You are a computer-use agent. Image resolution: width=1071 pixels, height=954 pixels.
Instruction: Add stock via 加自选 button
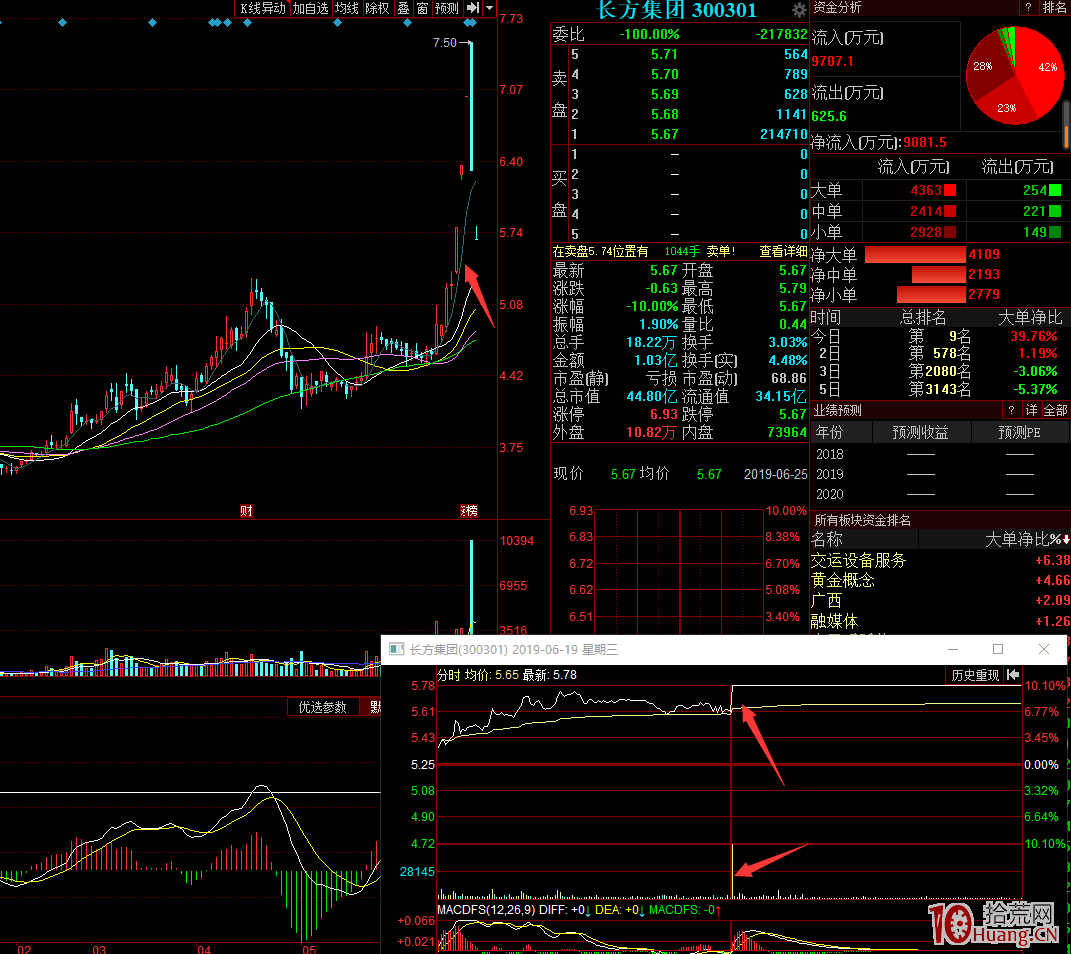click(x=311, y=8)
